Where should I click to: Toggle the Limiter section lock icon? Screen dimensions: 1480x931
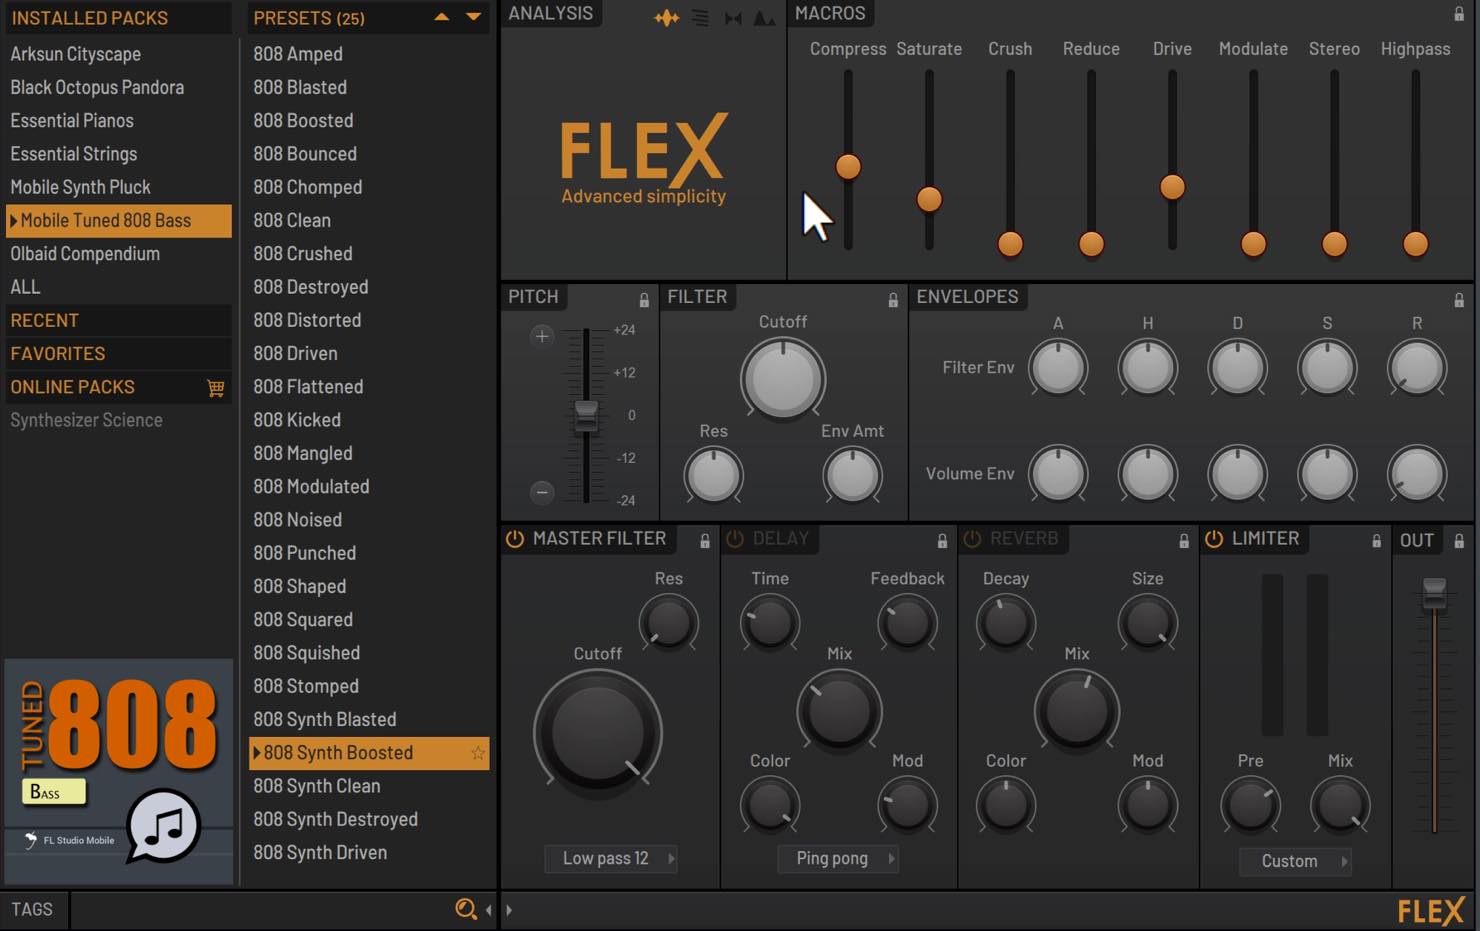(x=1376, y=541)
